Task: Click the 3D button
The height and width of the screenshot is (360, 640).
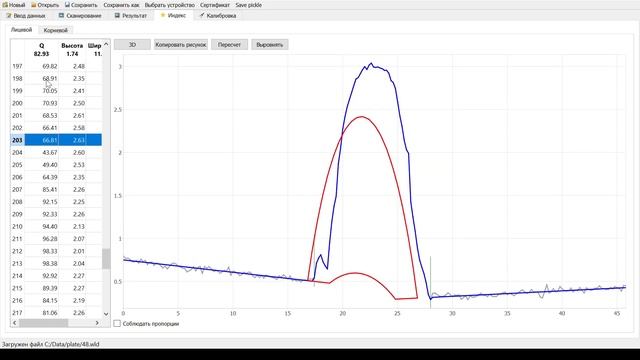Action: [132, 44]
